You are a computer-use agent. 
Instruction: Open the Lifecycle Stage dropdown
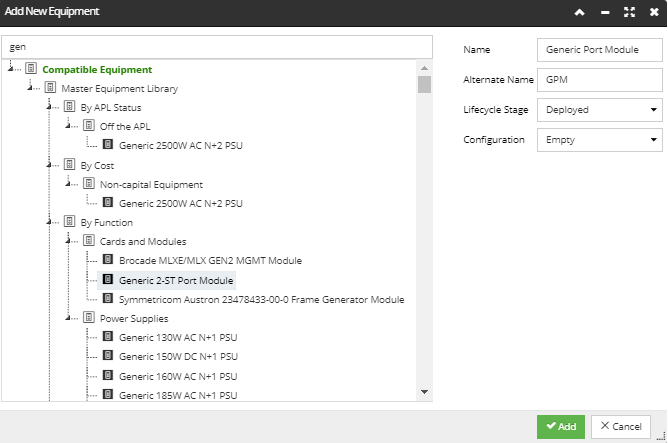coord(599,110)
